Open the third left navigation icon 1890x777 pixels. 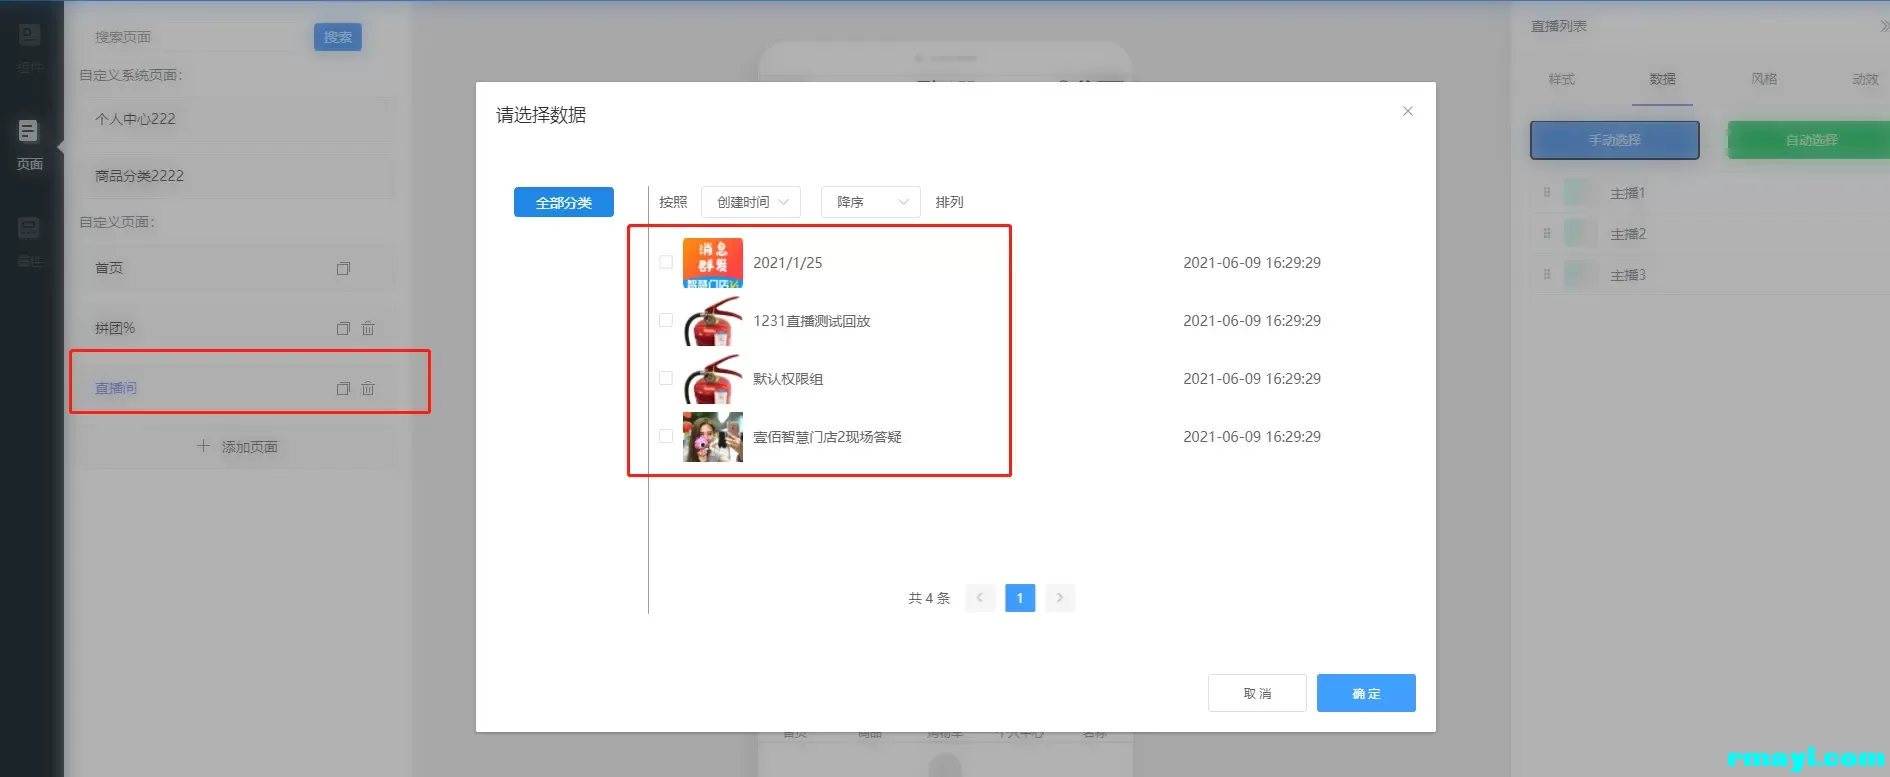pyautogui.click(x=29, y=242)
